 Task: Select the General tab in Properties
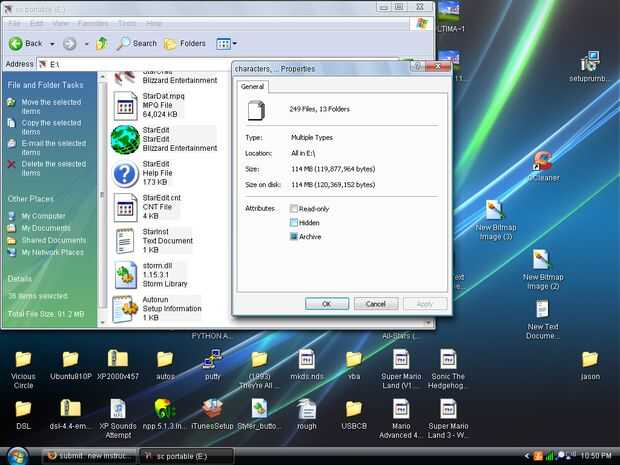[252, 87]
